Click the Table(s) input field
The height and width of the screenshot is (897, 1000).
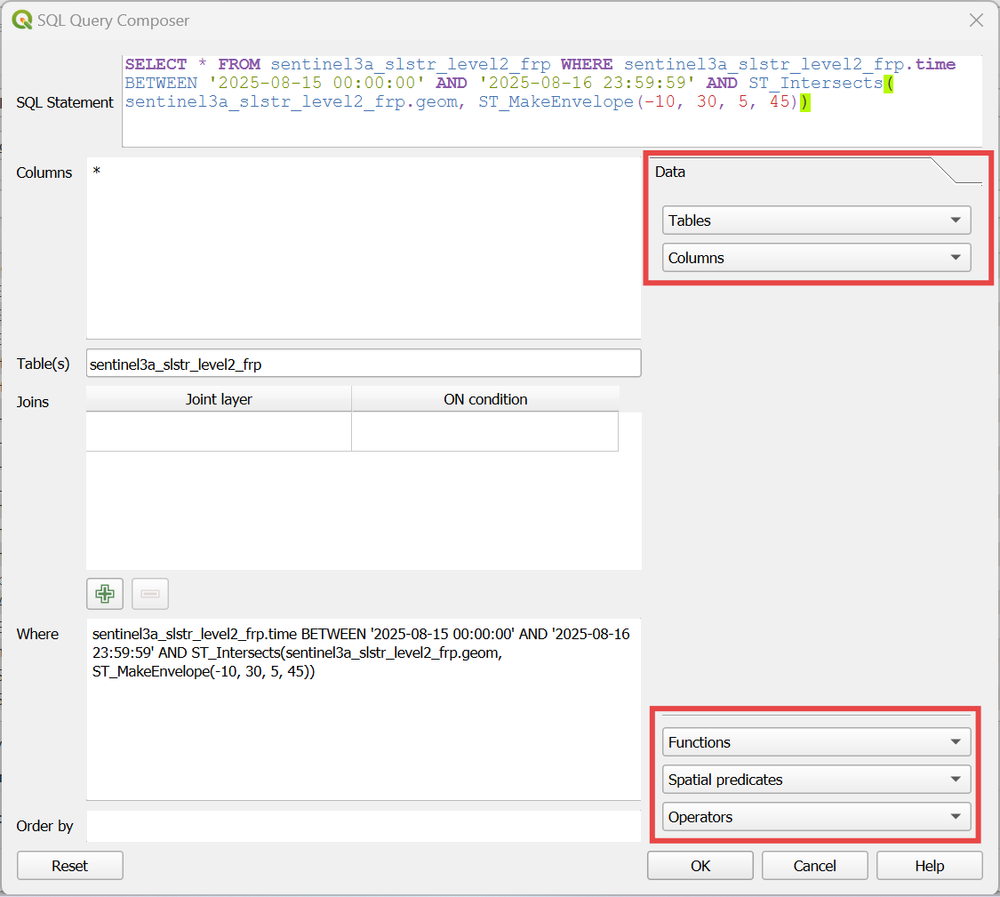tap(364, 364)
